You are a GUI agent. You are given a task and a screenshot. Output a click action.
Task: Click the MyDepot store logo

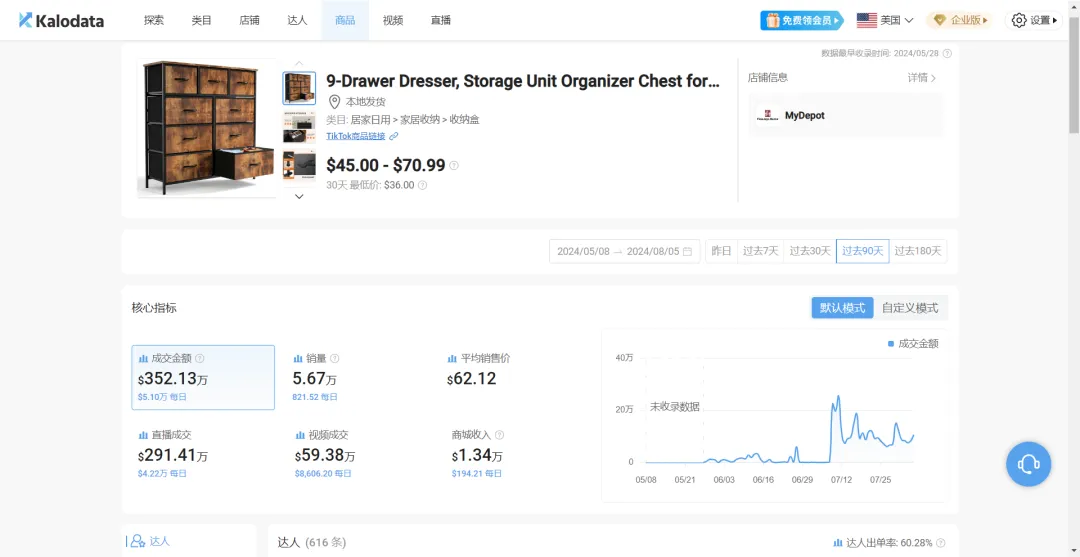767,116
